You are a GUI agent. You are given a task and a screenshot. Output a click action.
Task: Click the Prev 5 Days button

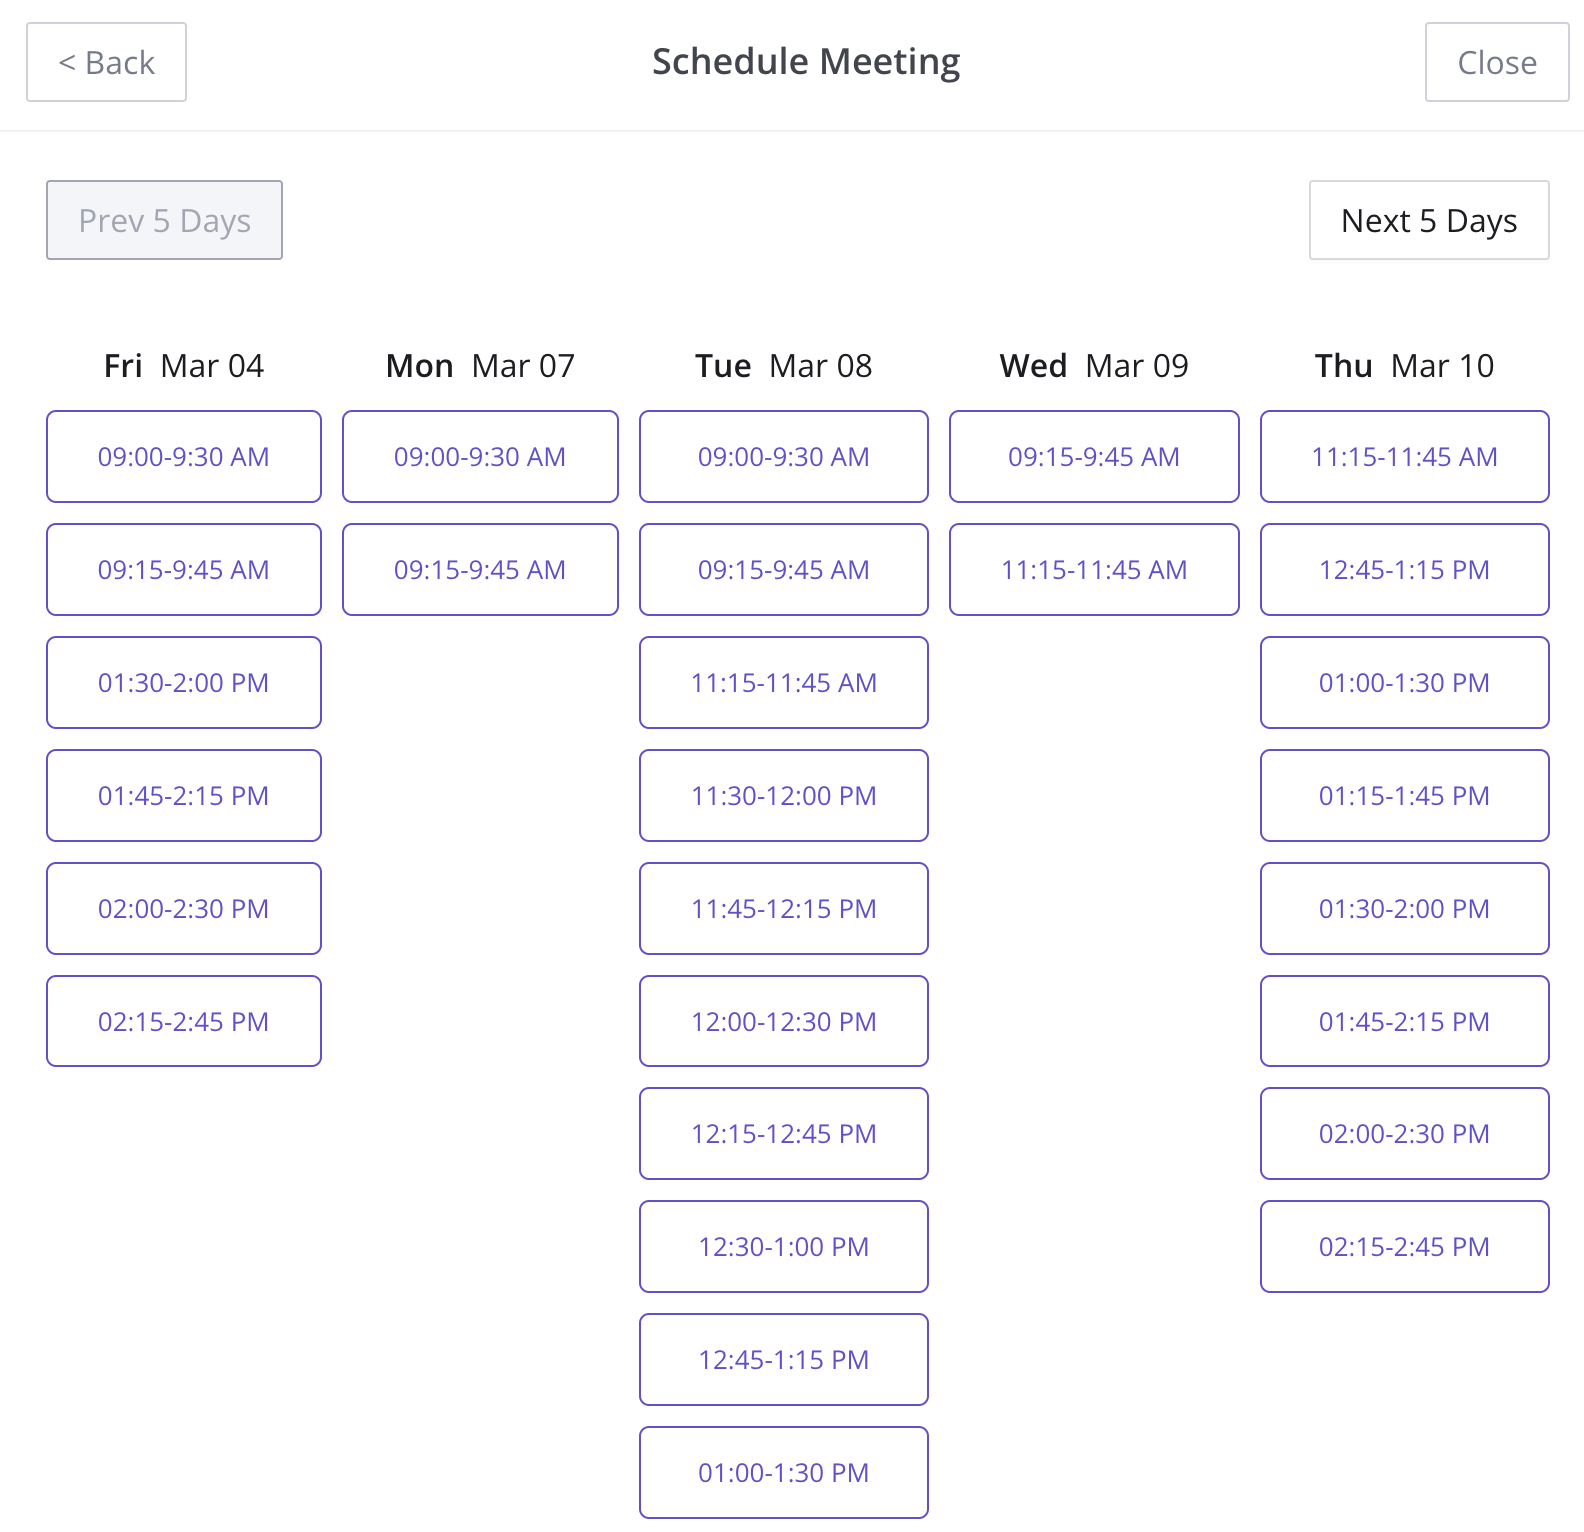tap(164, 220)
